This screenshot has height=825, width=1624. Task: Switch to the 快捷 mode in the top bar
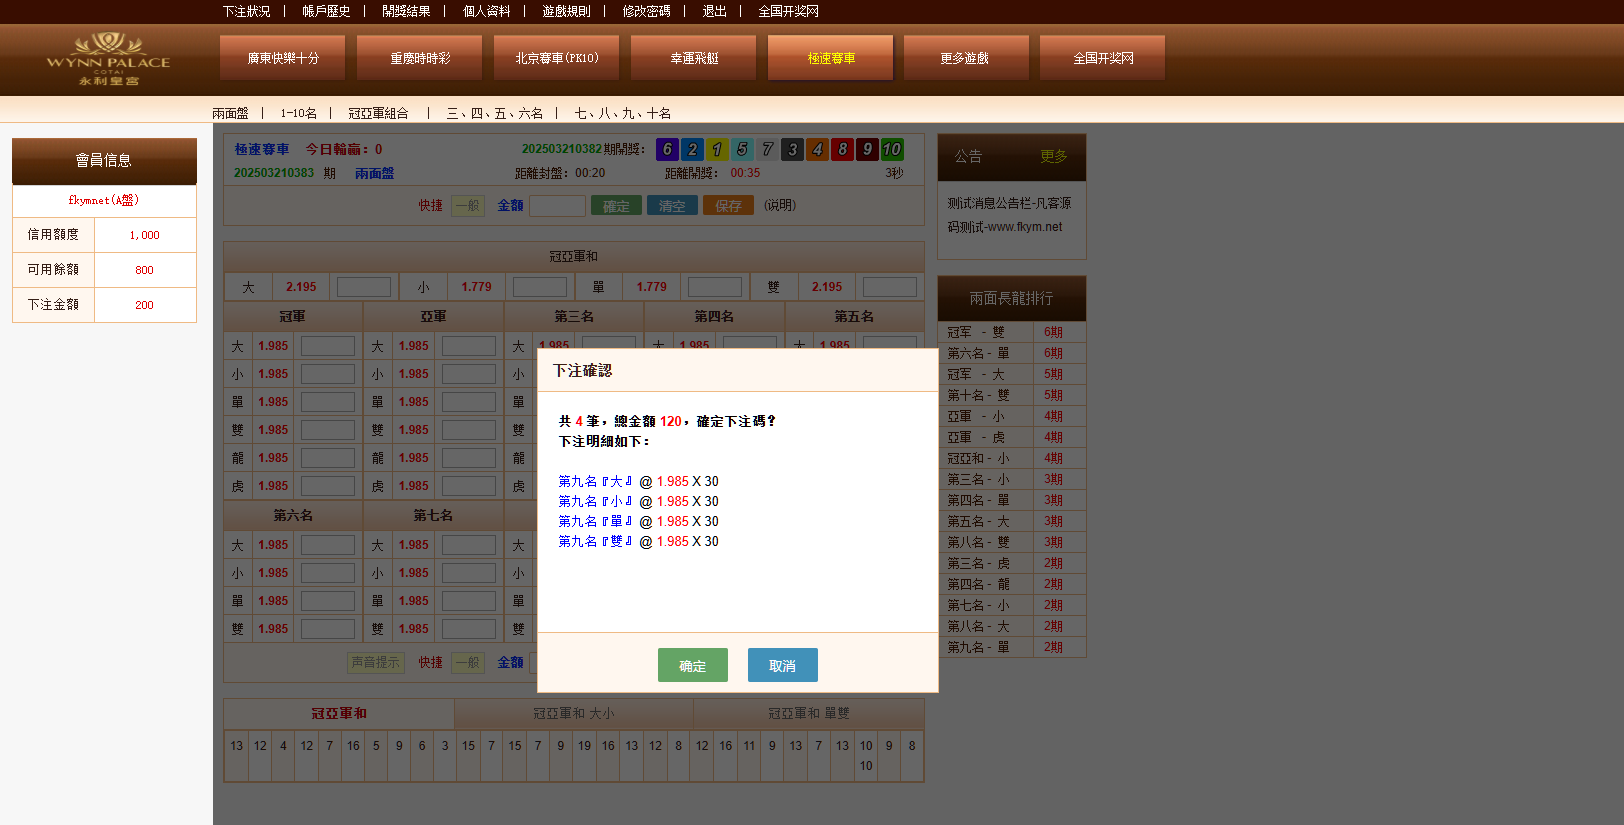[430, 206]
